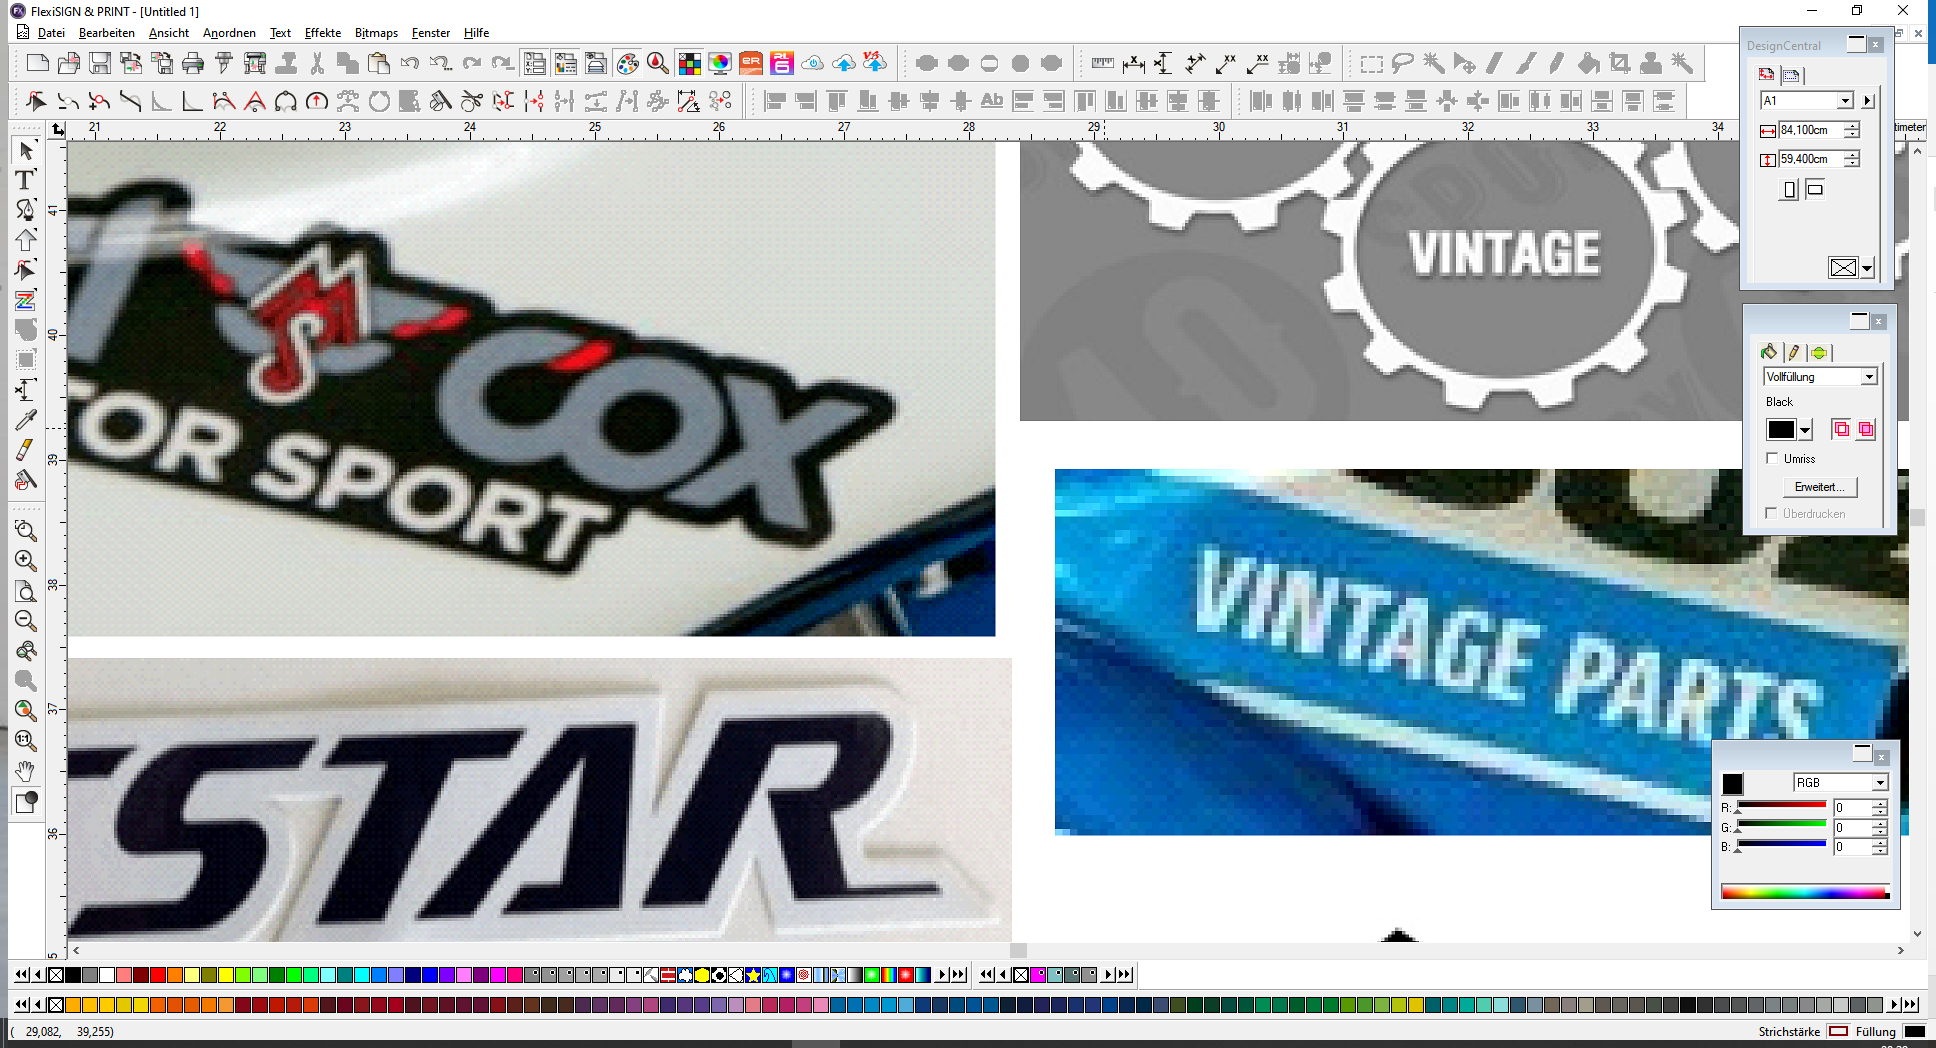Screen dimensions: 1936x1048
Task: Click the Save floppy disk icon
Action: (100, 64)
